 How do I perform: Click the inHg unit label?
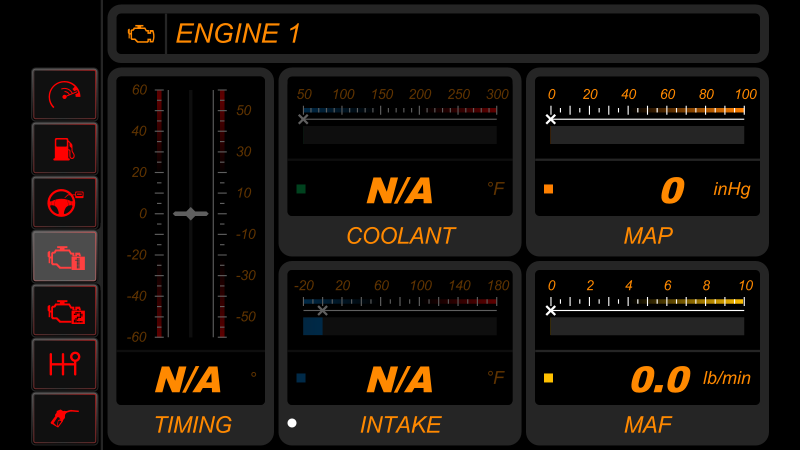pos(732,189)
